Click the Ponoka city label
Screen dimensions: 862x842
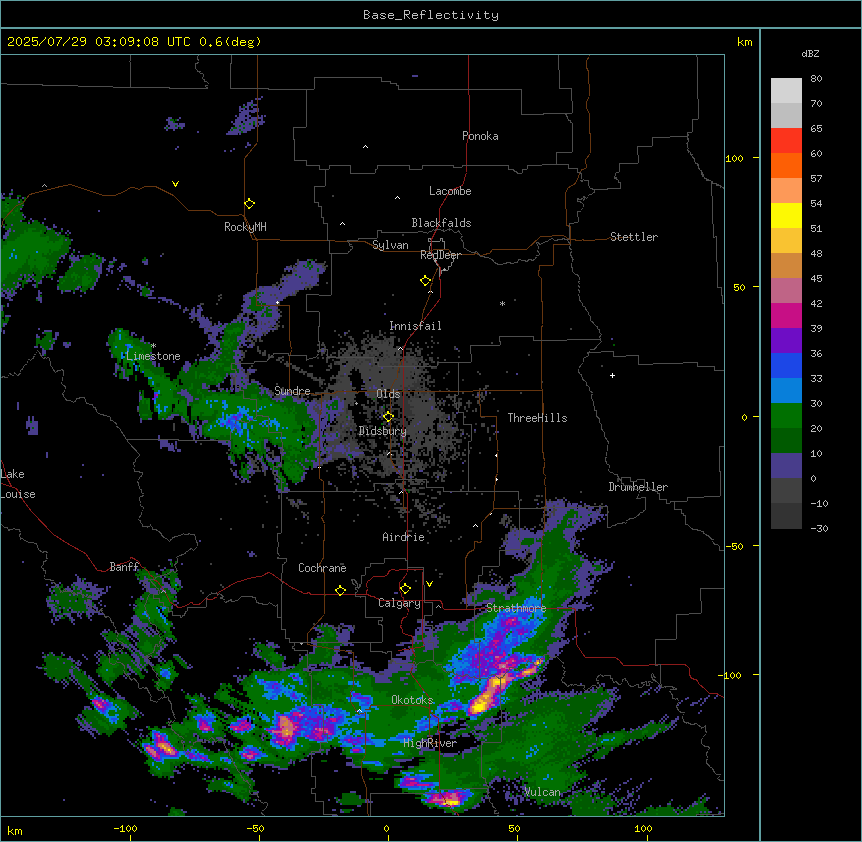480,136
